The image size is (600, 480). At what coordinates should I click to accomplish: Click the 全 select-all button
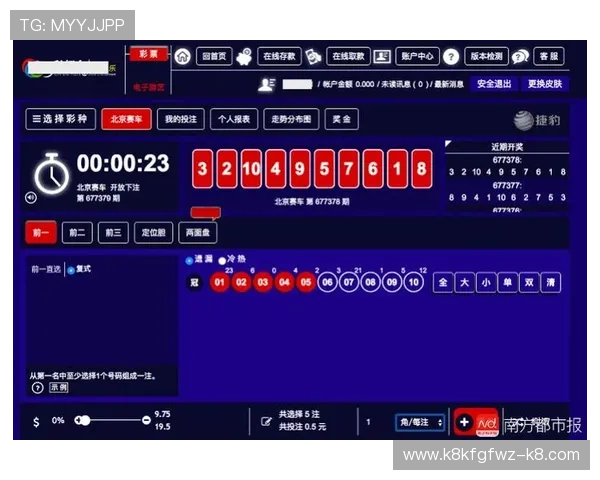tap(443, 283)
